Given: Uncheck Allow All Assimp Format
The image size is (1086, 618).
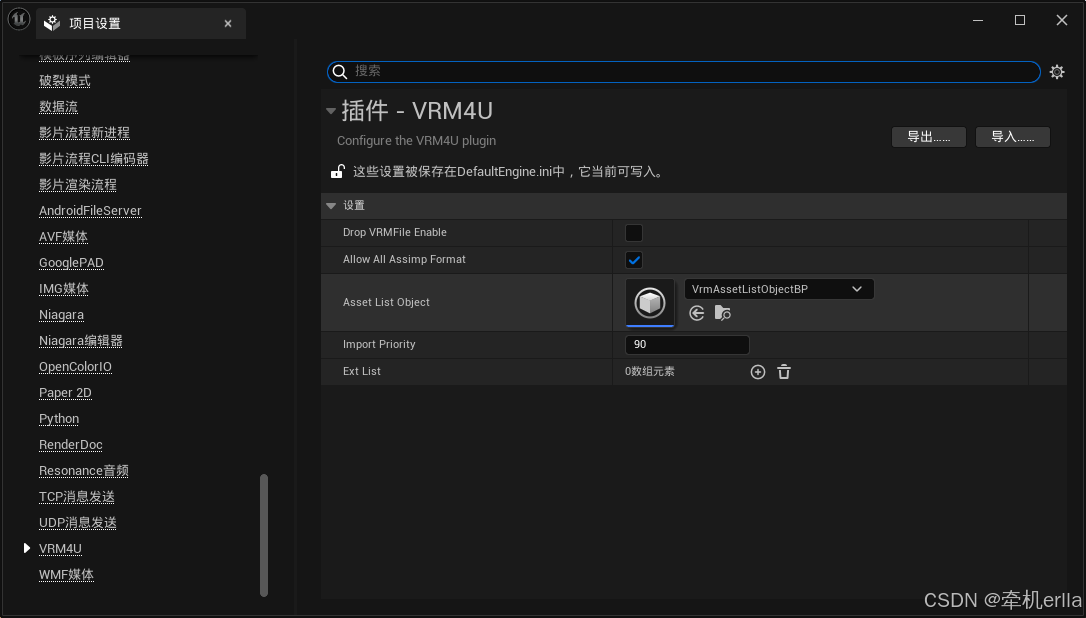Looking at the screenshot, I should click(634, 260).
